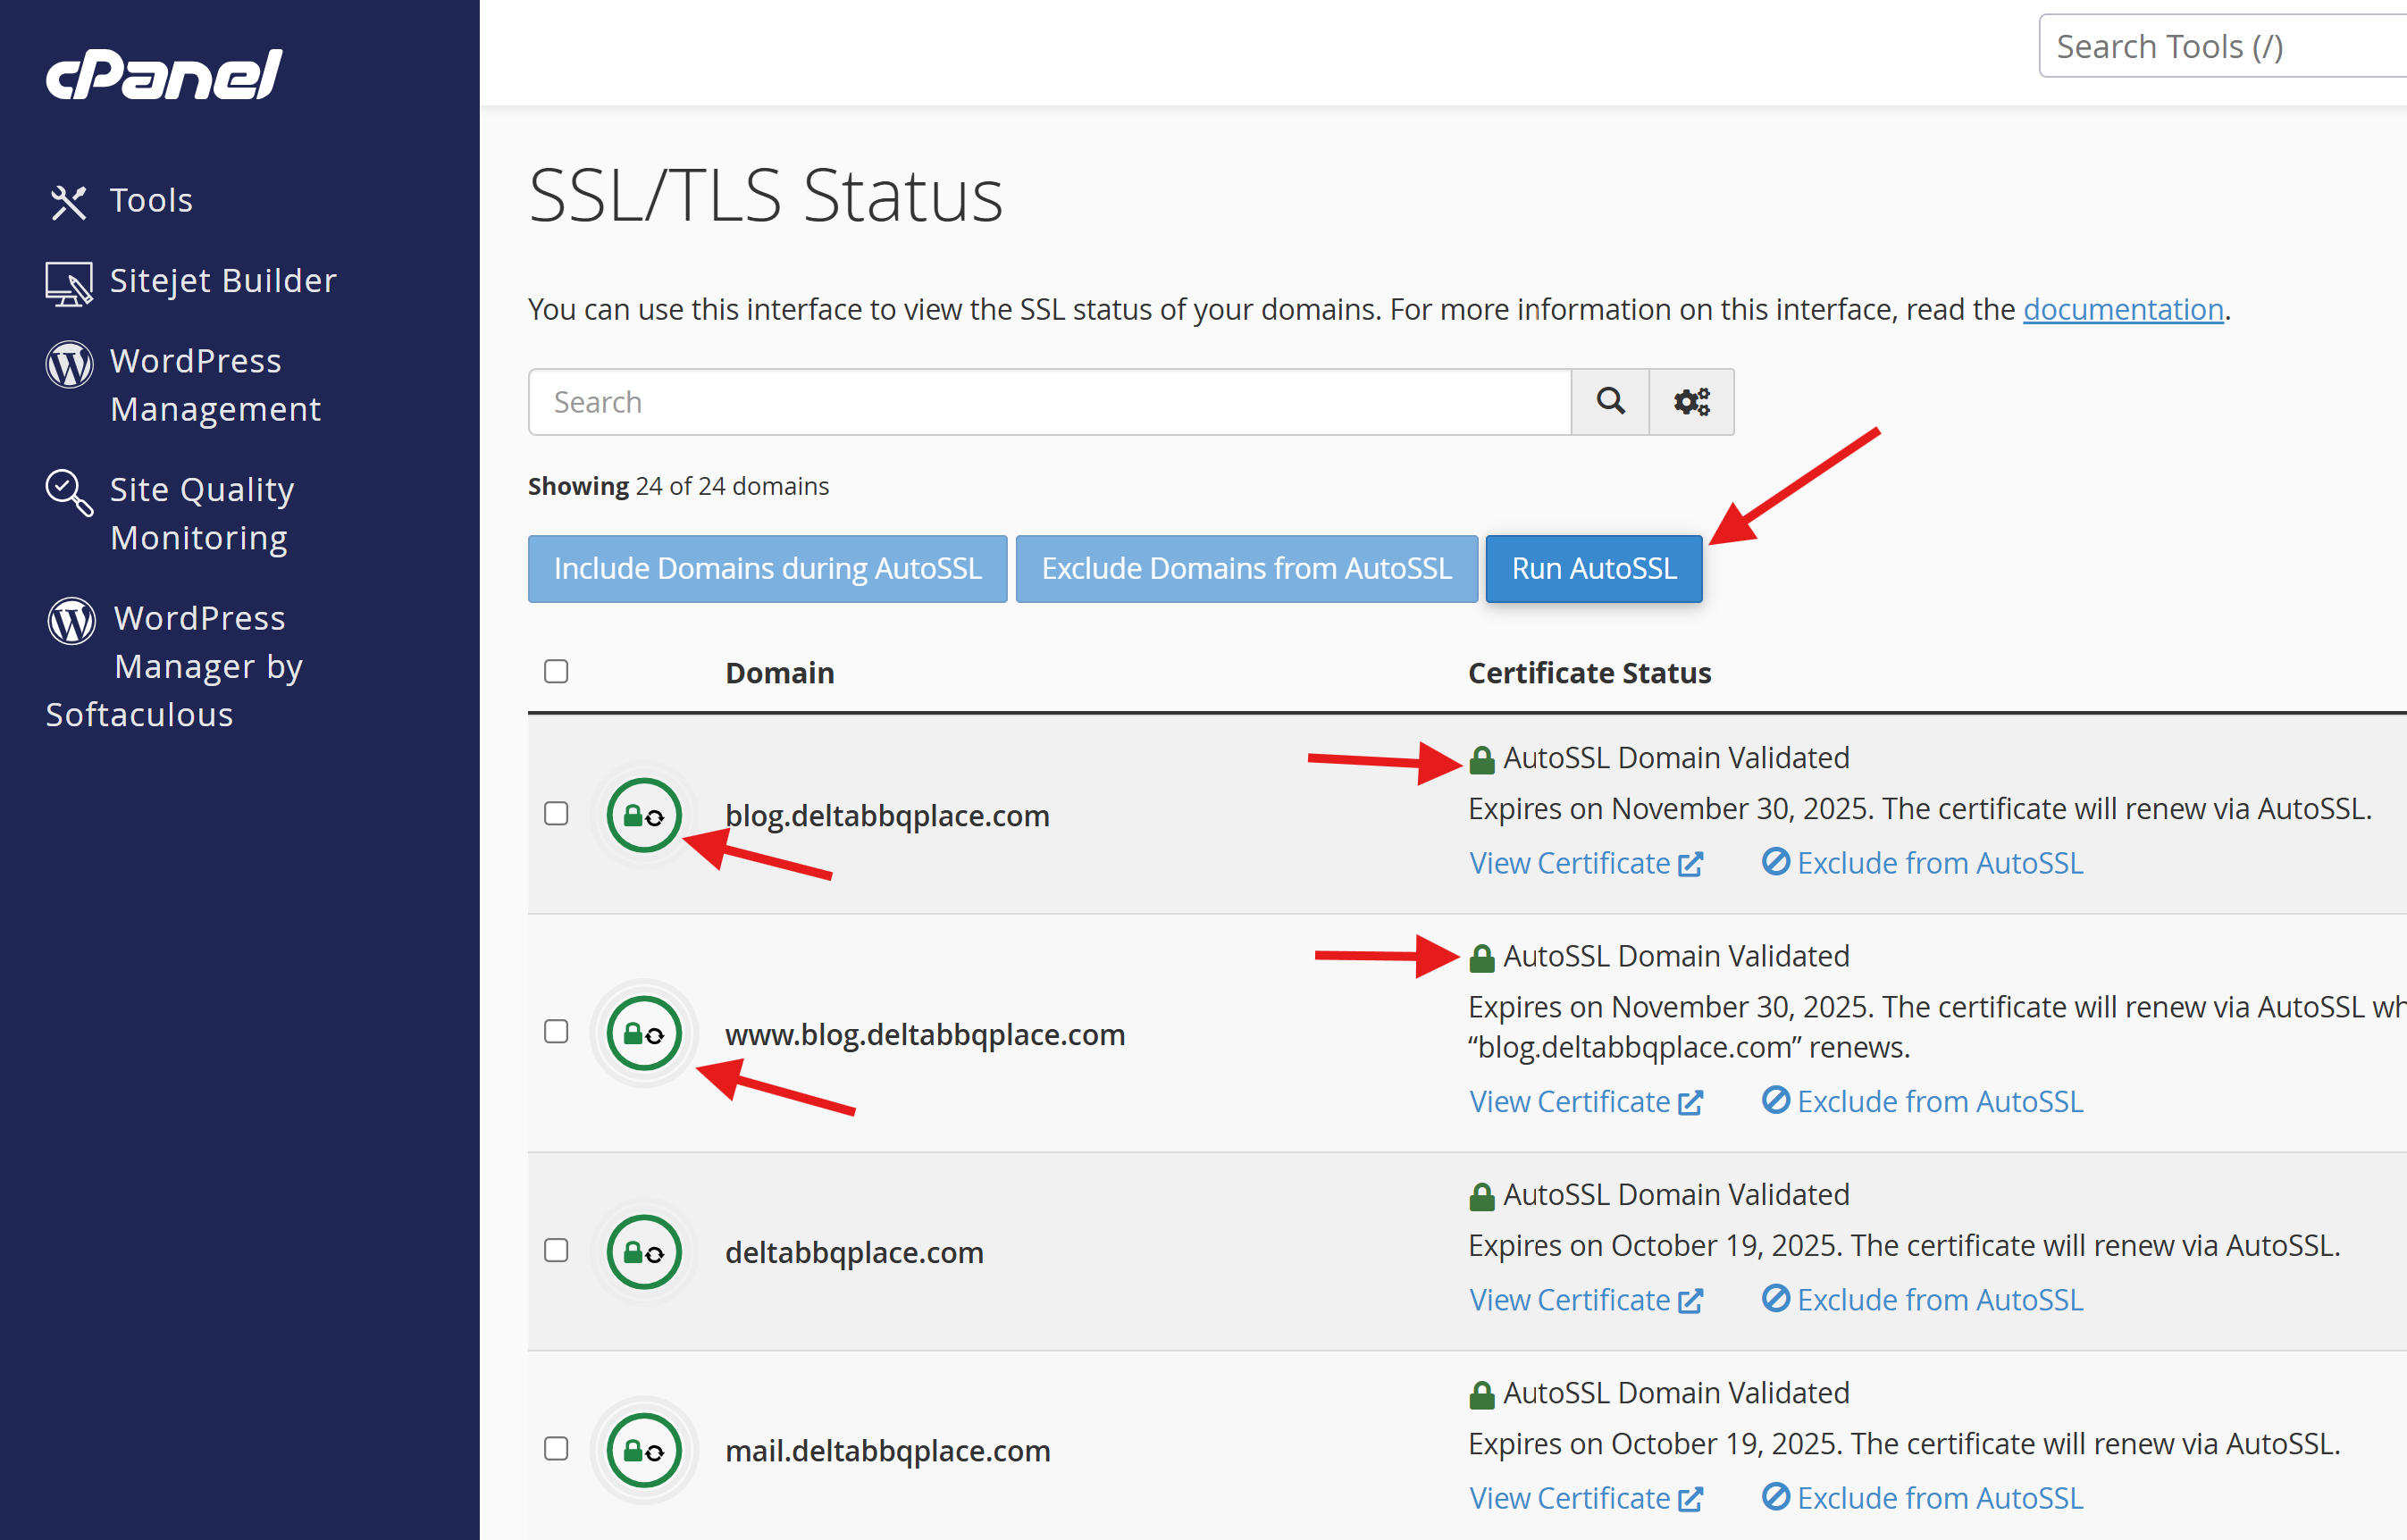2407x1540 pixels.
Task: Select all domains with header checkbox
Action: 556,671
